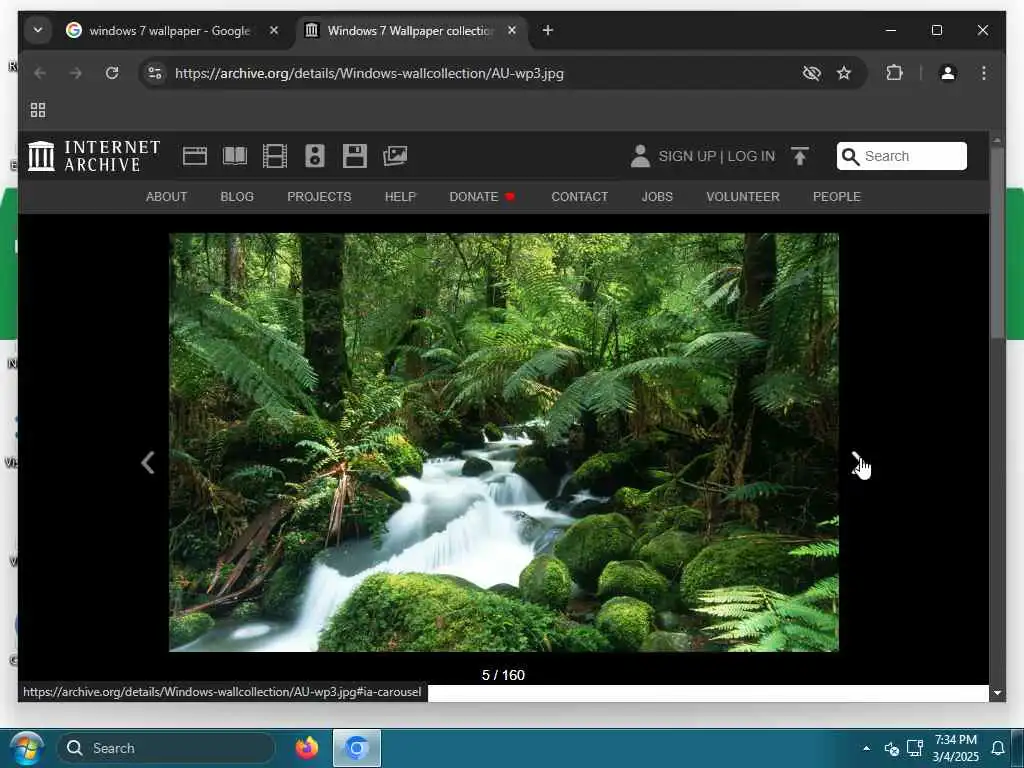Screen dimensions: 1024x768
Task: Open the Audio speaker icon
Action: [315, 156]
